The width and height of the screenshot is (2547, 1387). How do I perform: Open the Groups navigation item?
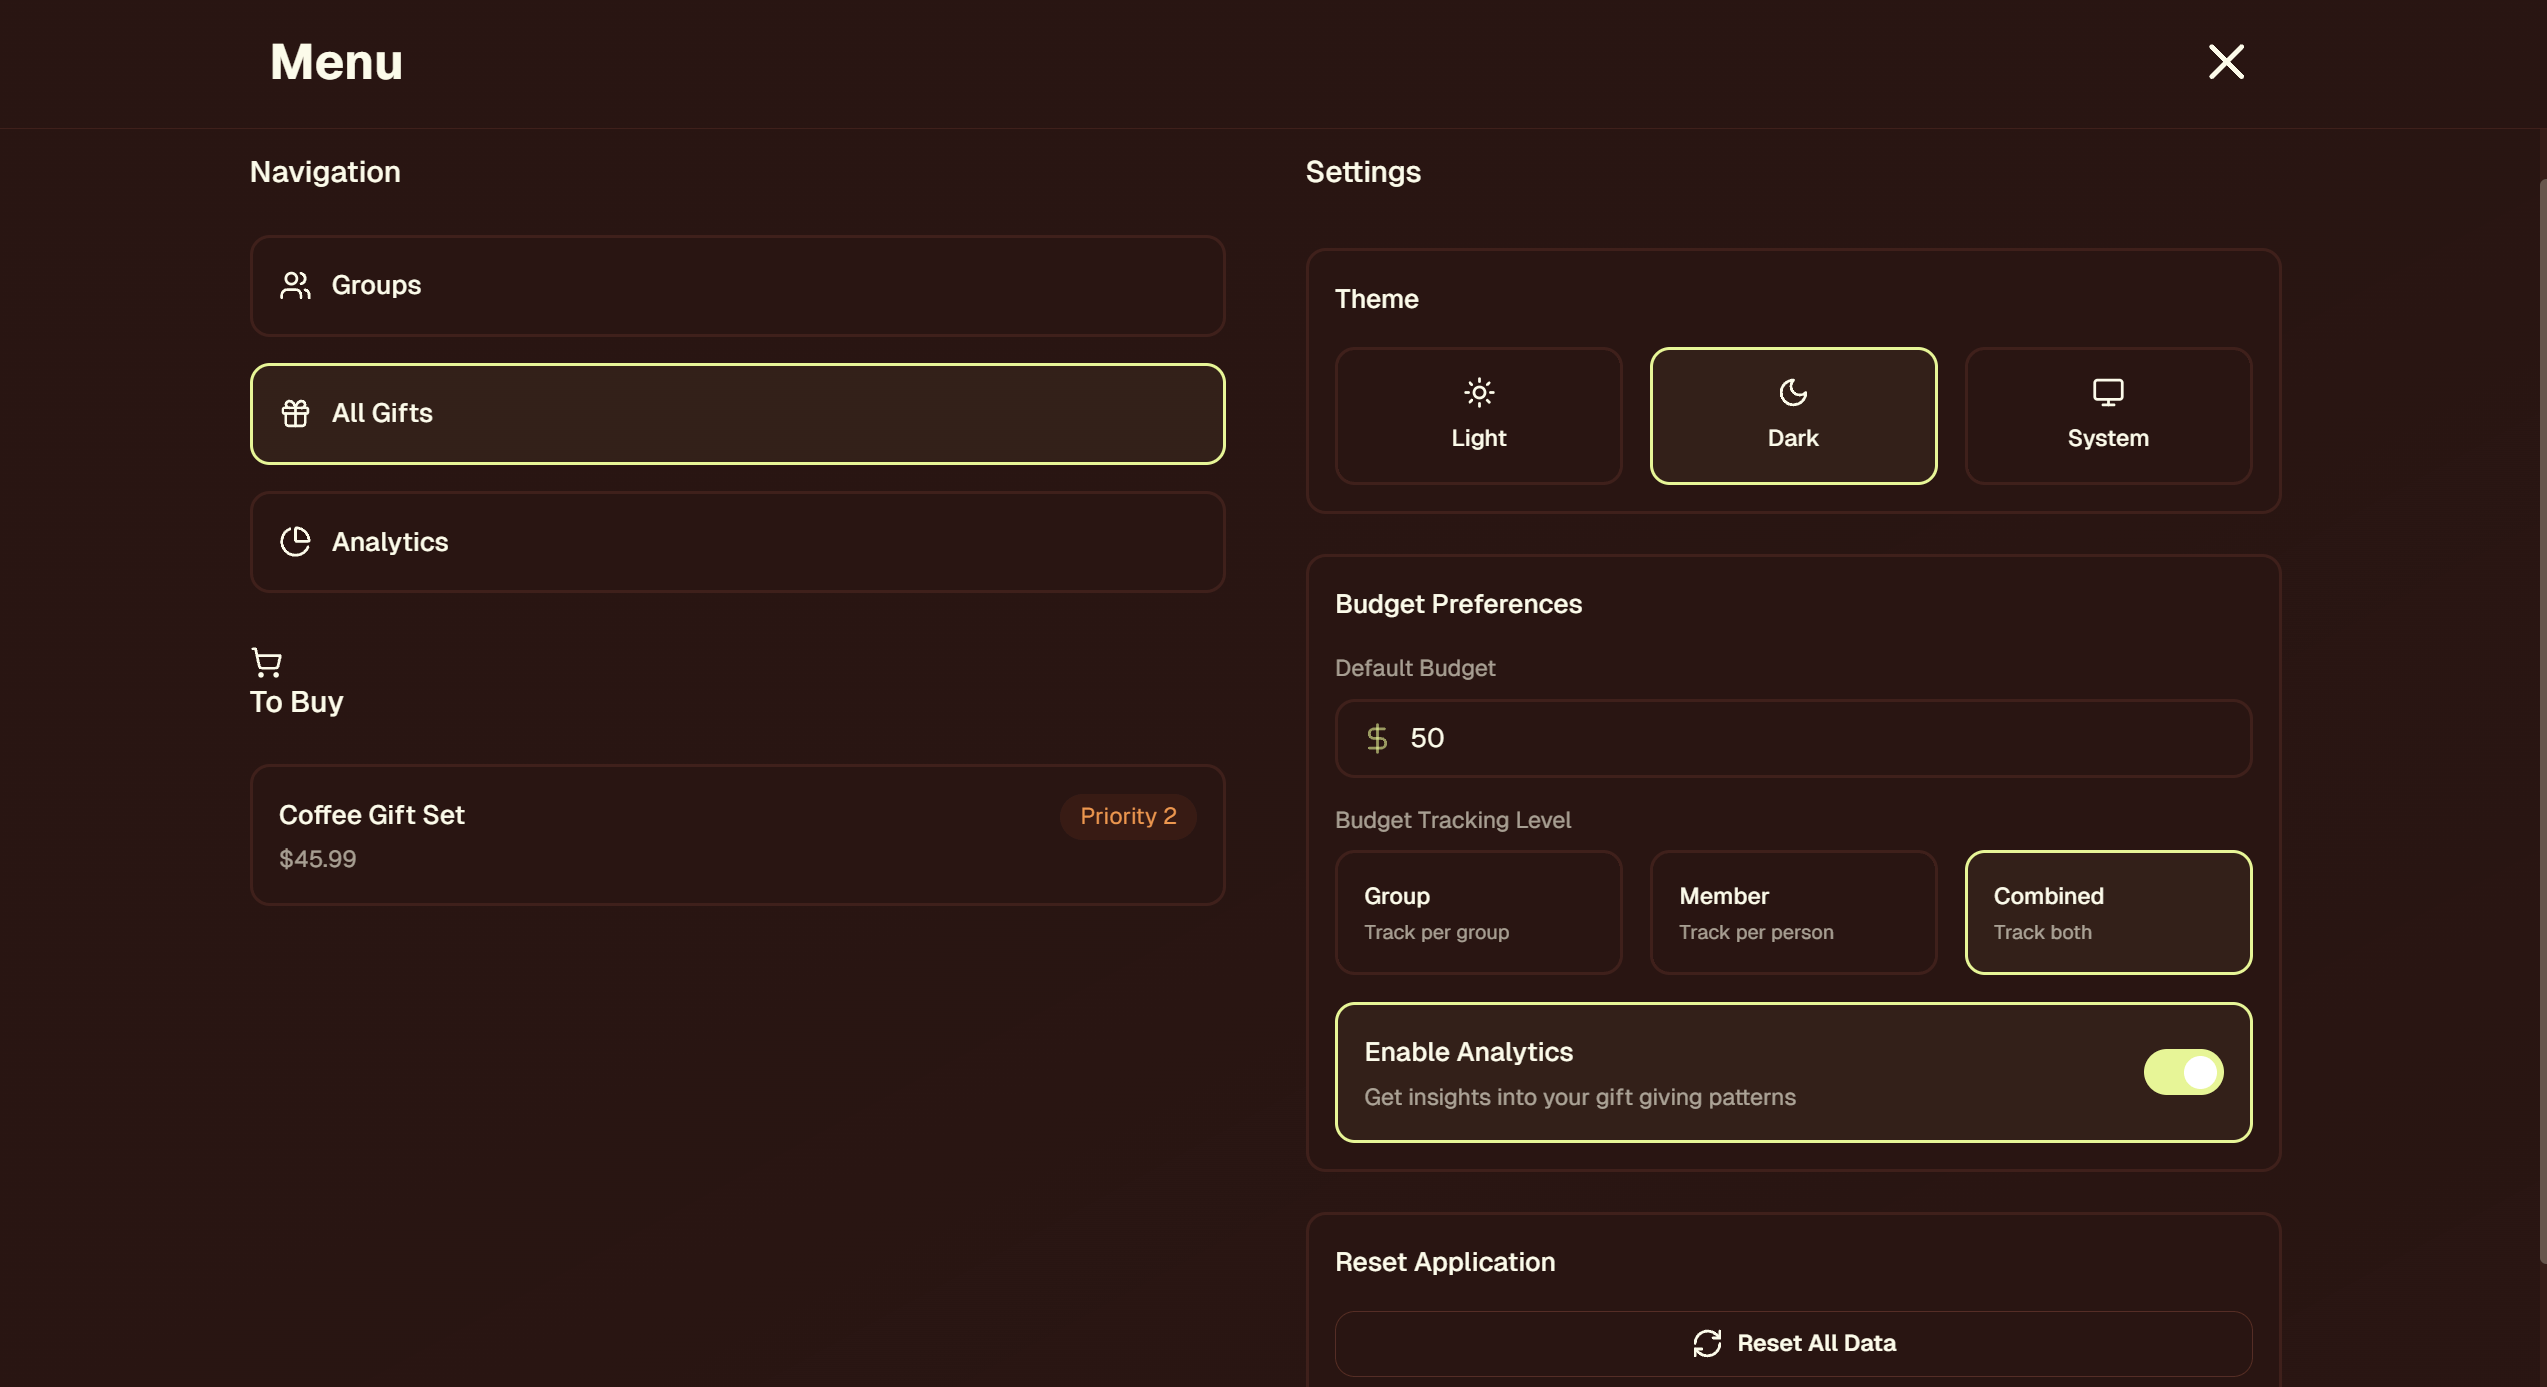pyautogui.click(x=737, y=286)
